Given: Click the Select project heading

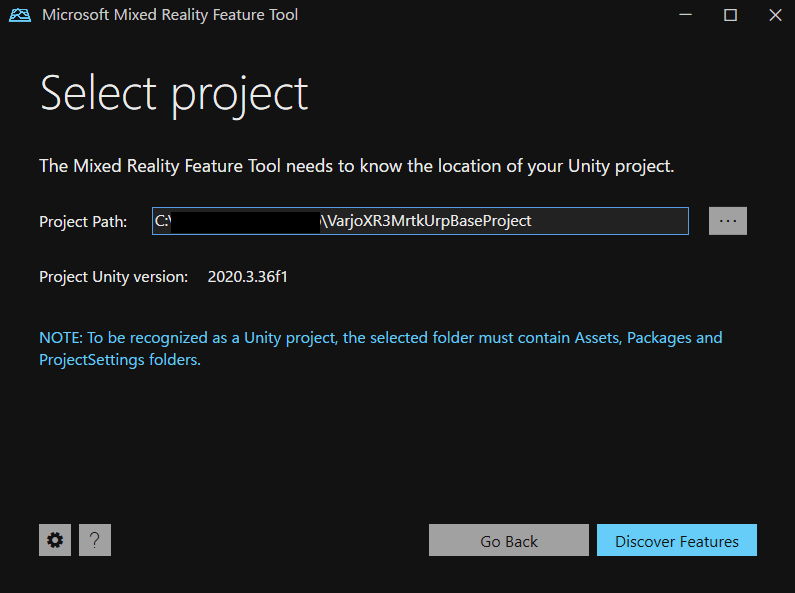Looking at the screenshot, I should tap(174, 94).
